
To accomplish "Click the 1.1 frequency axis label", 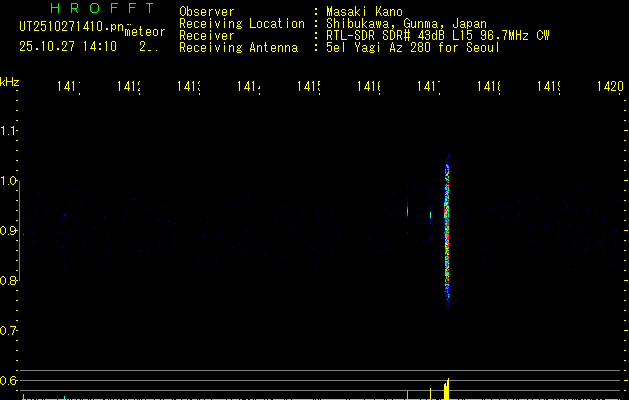I will tap(8, 131).
